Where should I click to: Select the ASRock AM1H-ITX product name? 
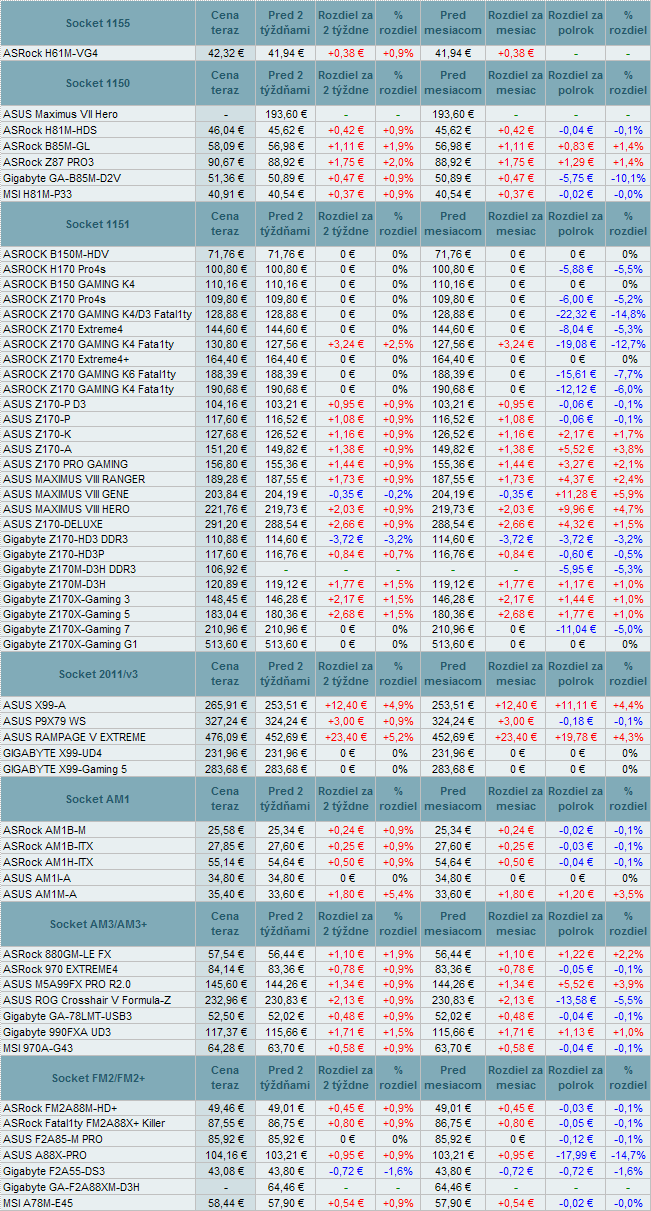48,862
